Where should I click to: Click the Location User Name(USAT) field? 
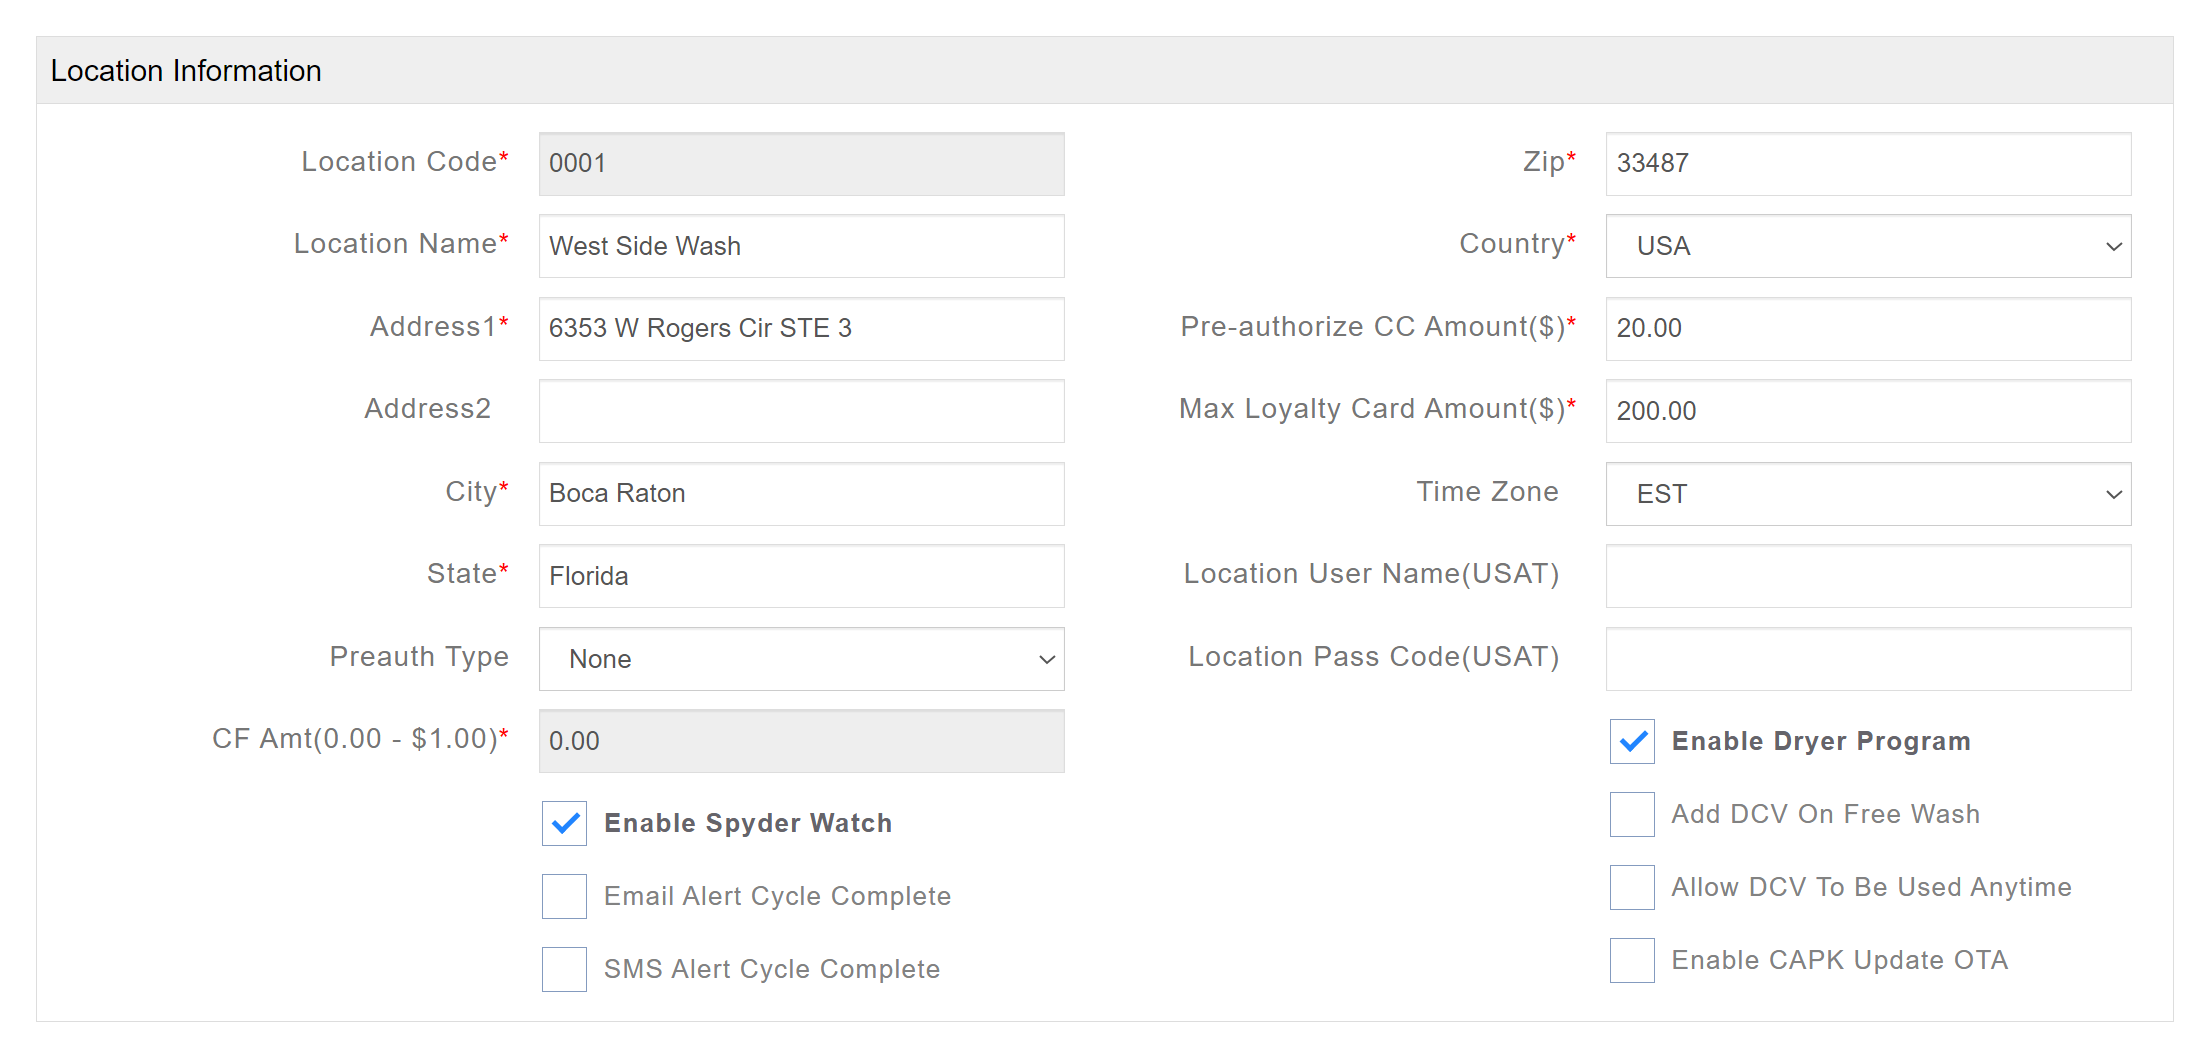1867,576
